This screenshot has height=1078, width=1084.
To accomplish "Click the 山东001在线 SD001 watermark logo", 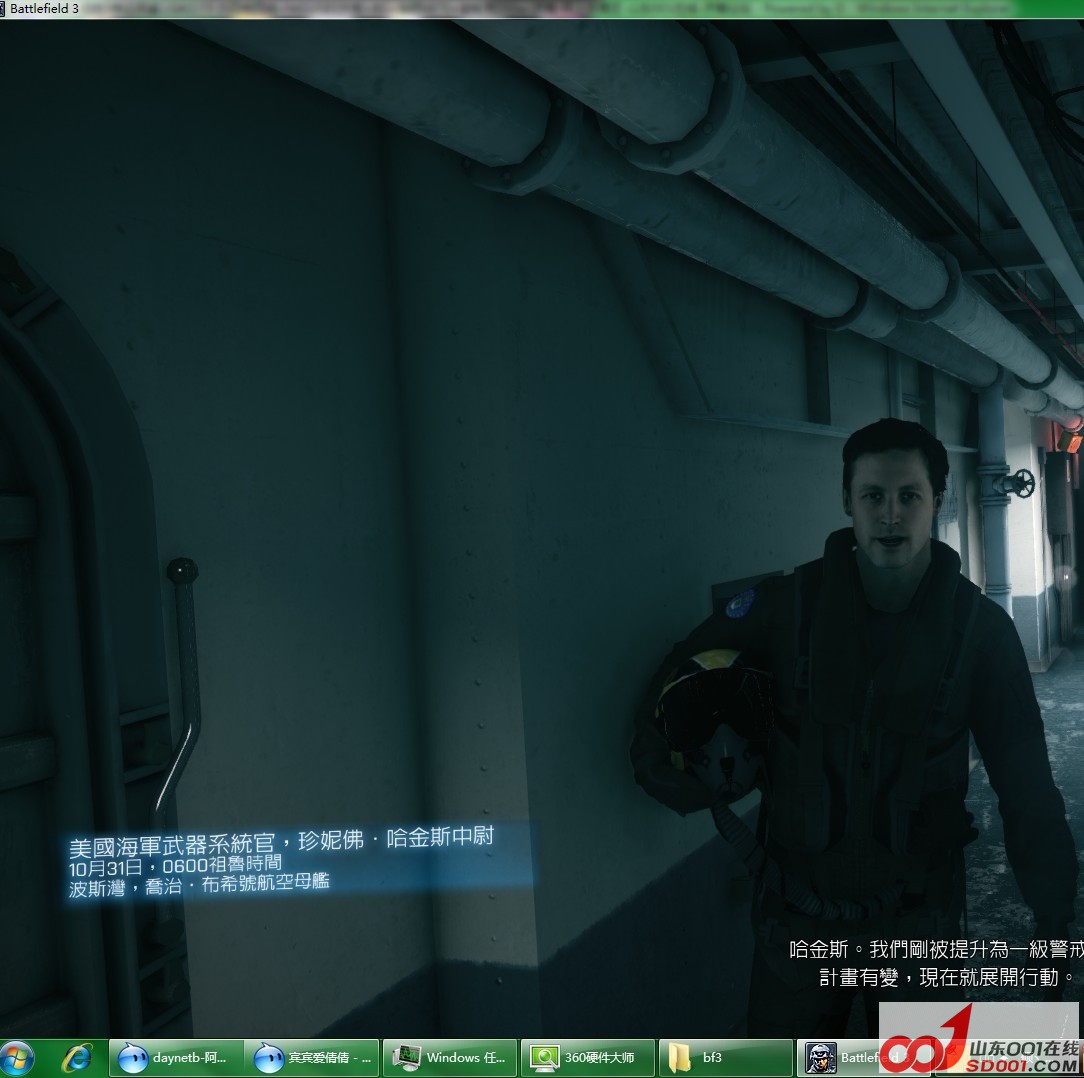I will [980, 1040].
